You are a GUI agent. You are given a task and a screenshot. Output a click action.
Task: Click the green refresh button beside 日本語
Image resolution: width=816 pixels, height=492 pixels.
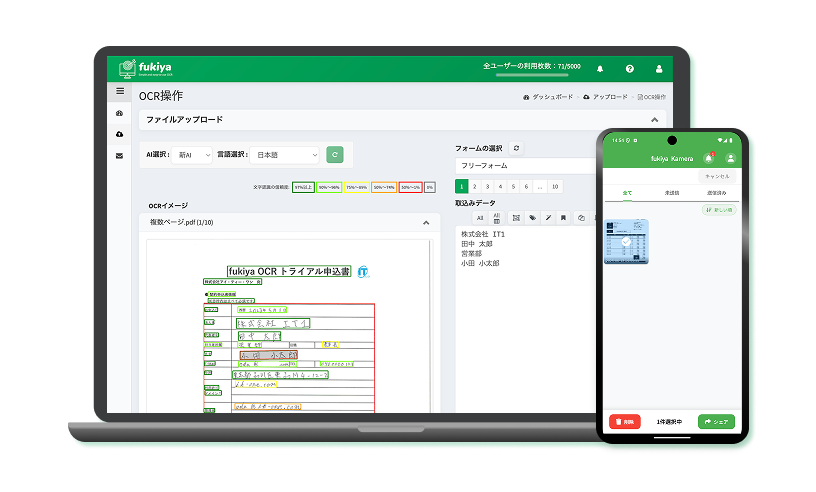(x=335, y=155)
